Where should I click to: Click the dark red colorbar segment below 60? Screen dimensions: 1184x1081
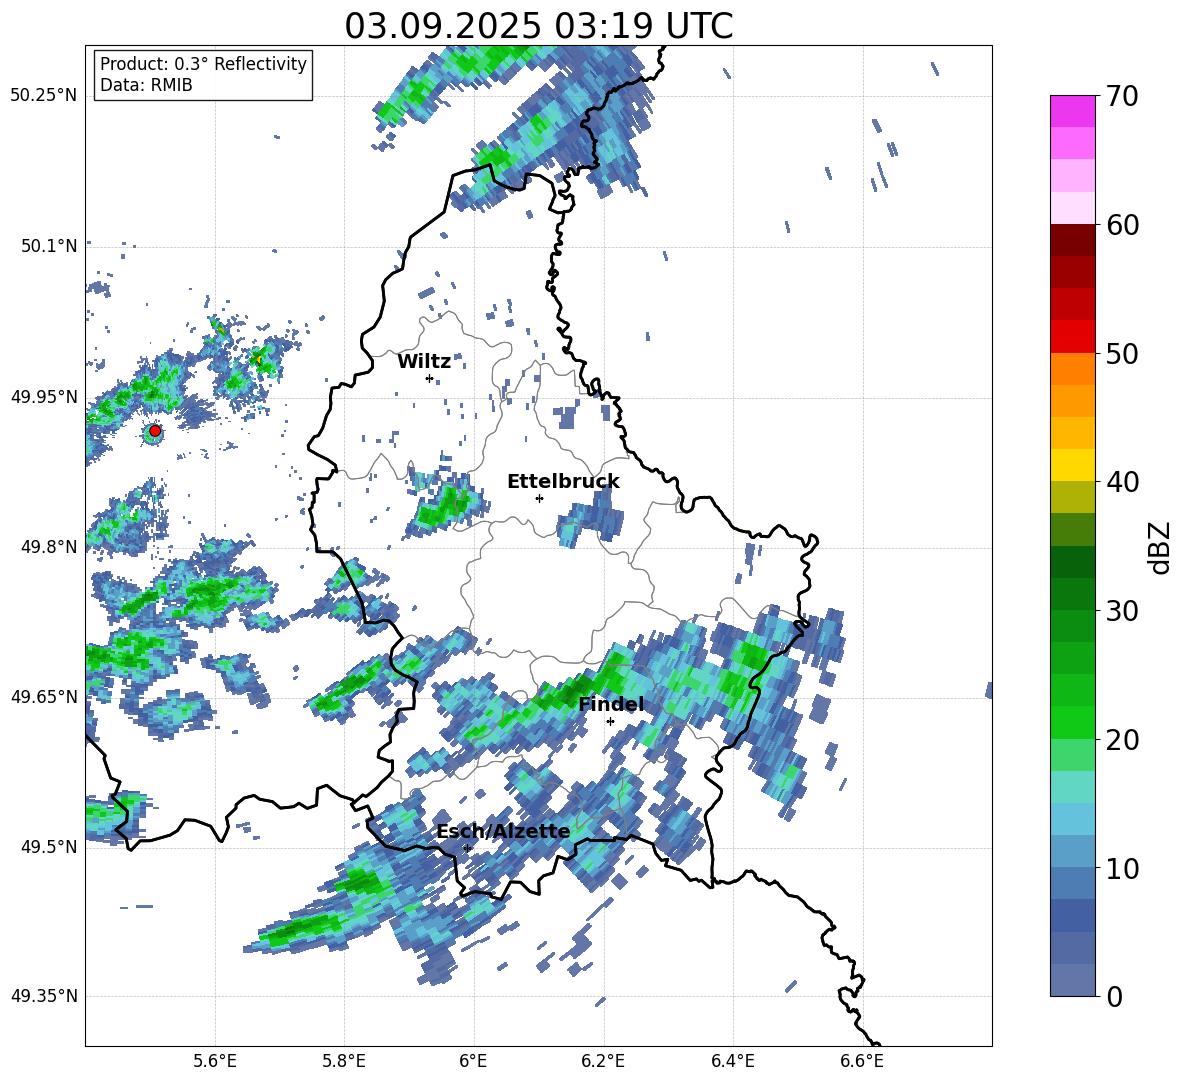1073,241
